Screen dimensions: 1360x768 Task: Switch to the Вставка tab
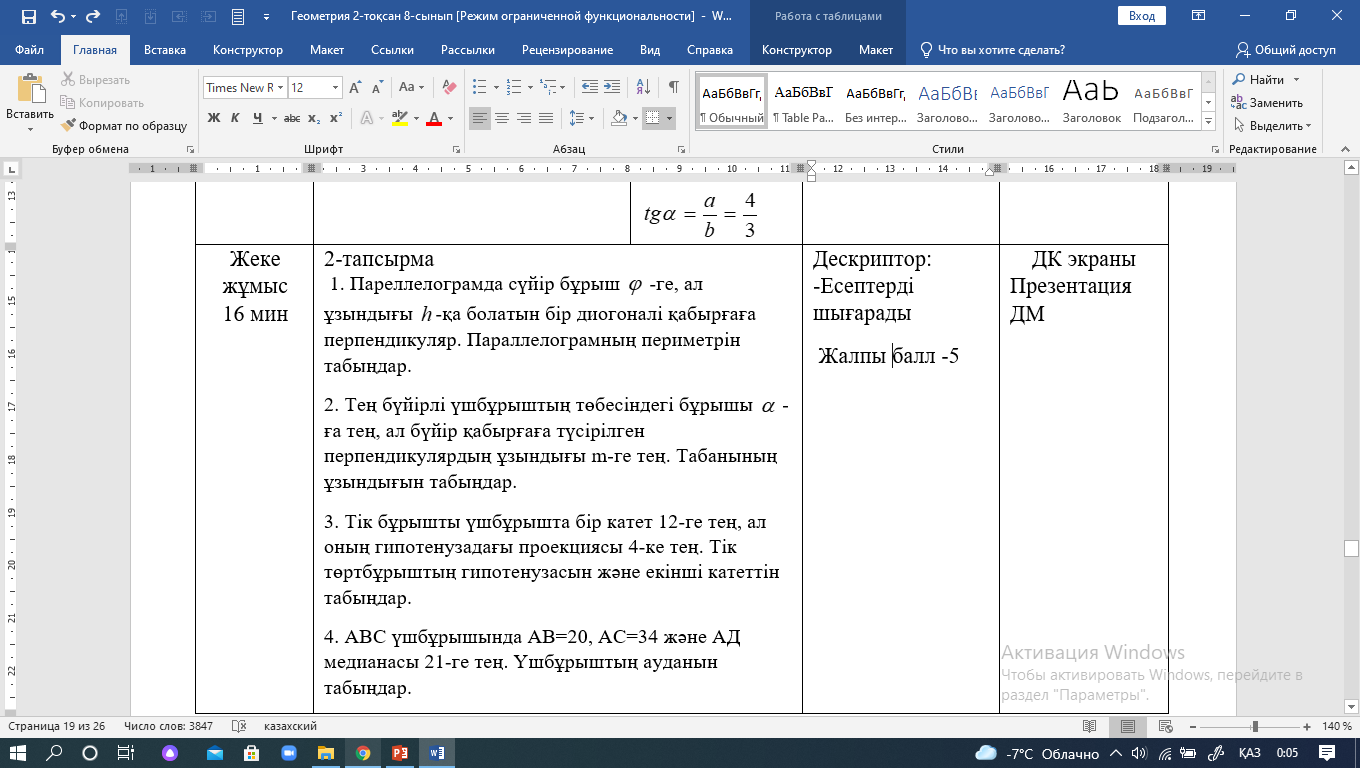165,50
